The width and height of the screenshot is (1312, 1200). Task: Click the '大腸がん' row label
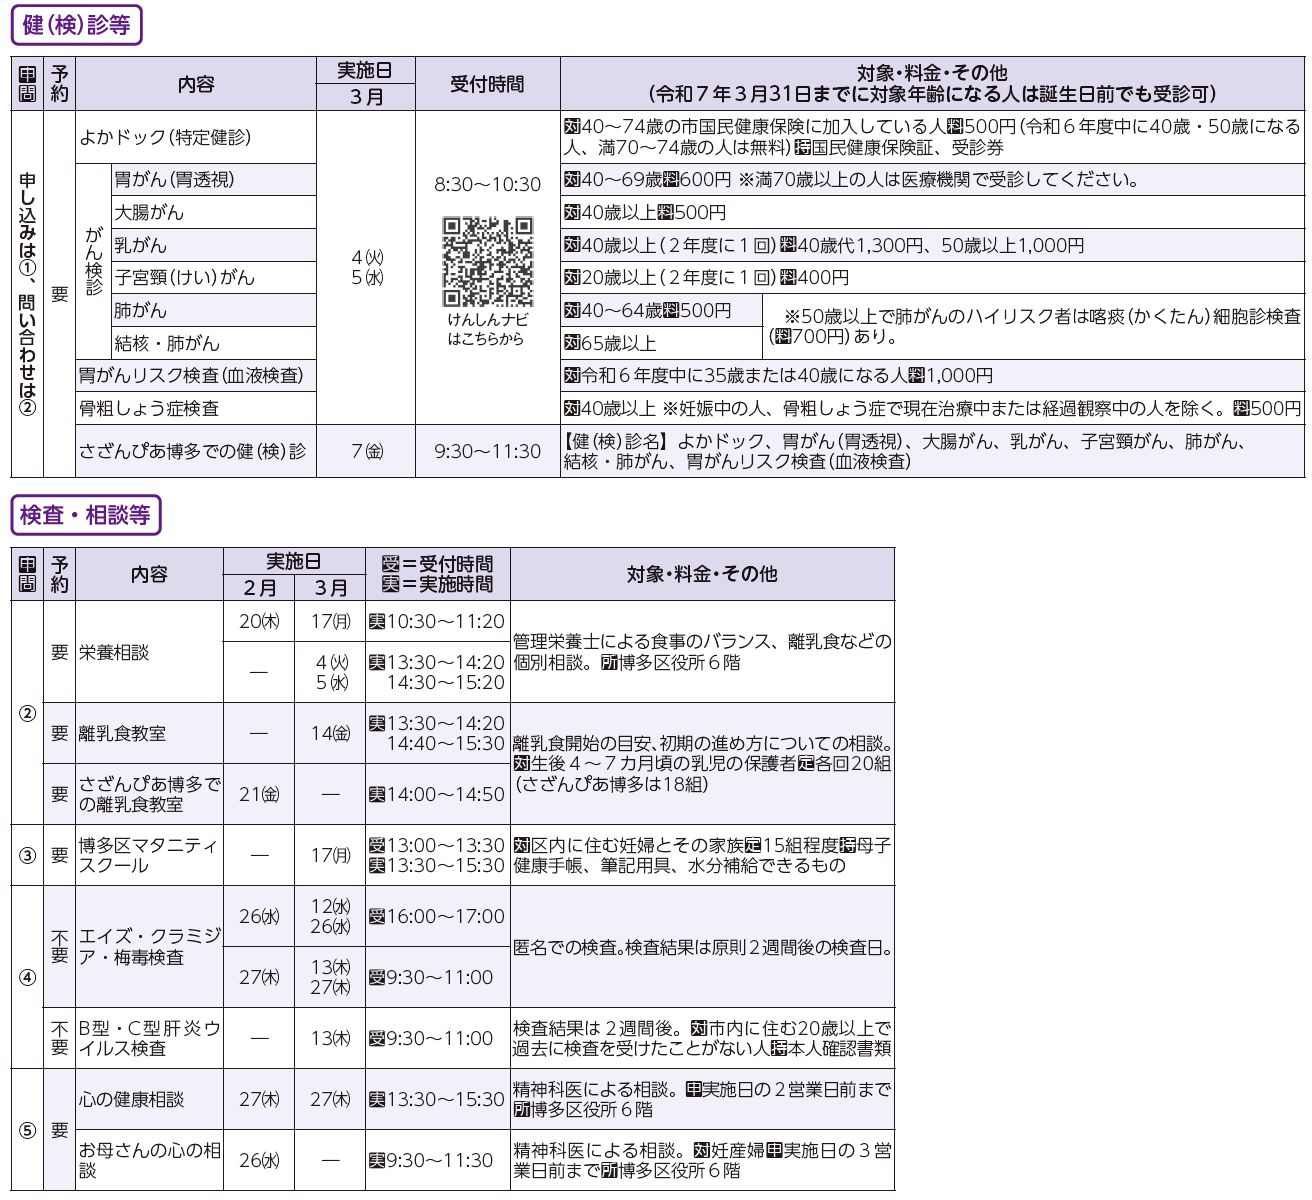coord(149,213)
